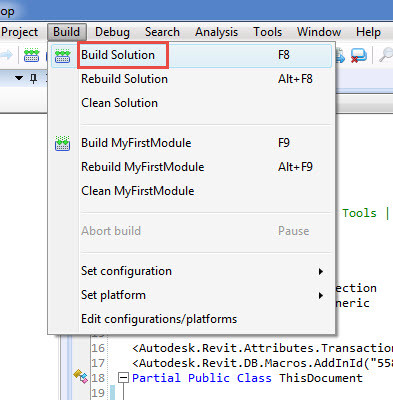Expand the Set configuration submenu arrow

321,271
